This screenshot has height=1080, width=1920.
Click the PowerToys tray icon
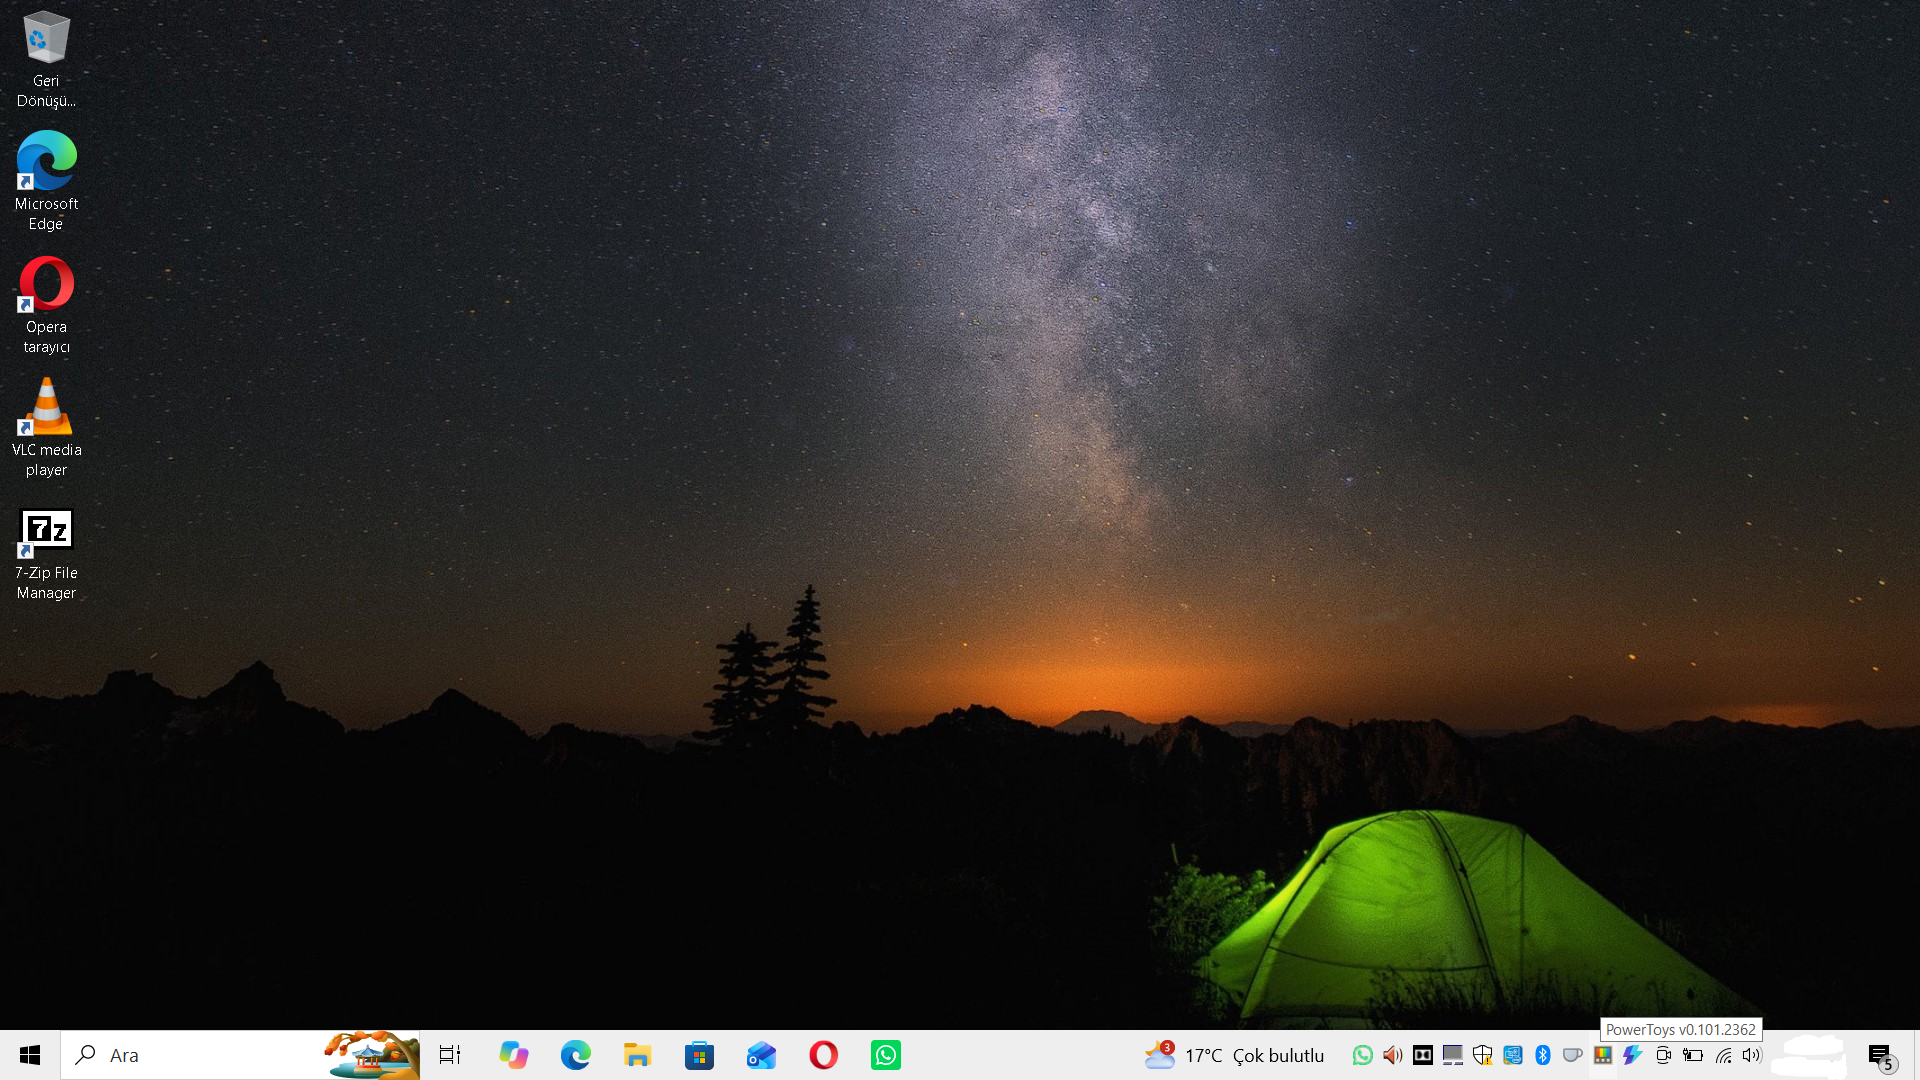(1603, 1055)
